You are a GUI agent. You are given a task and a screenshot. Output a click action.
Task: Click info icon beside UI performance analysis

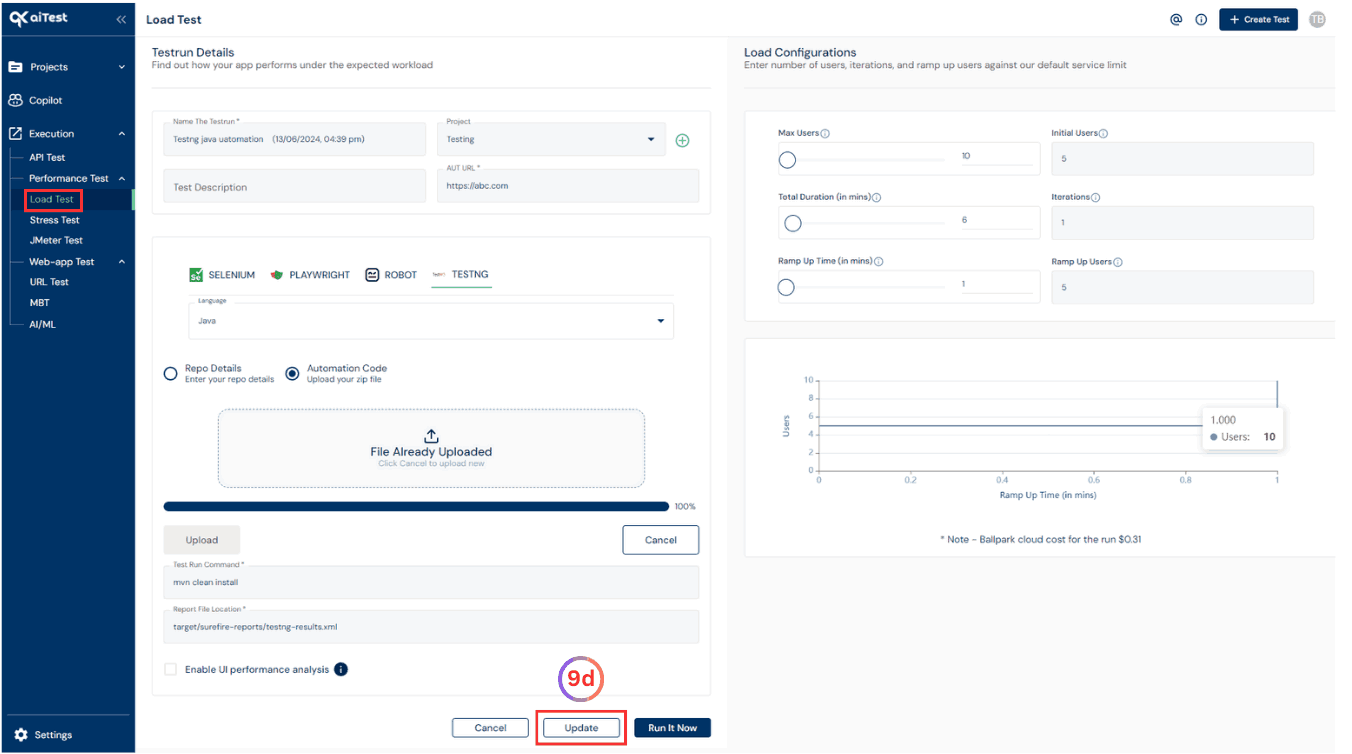[341, 669]
